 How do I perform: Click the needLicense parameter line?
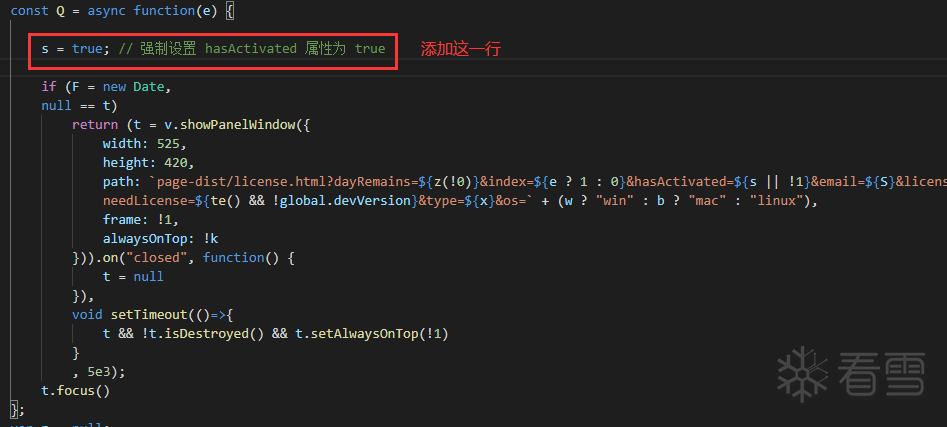click(x=300, y=200)
